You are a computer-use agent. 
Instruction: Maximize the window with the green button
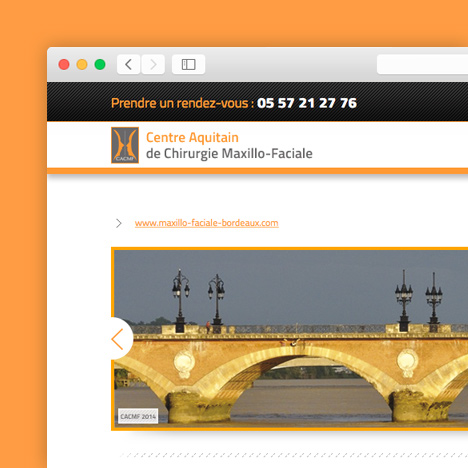100,64
